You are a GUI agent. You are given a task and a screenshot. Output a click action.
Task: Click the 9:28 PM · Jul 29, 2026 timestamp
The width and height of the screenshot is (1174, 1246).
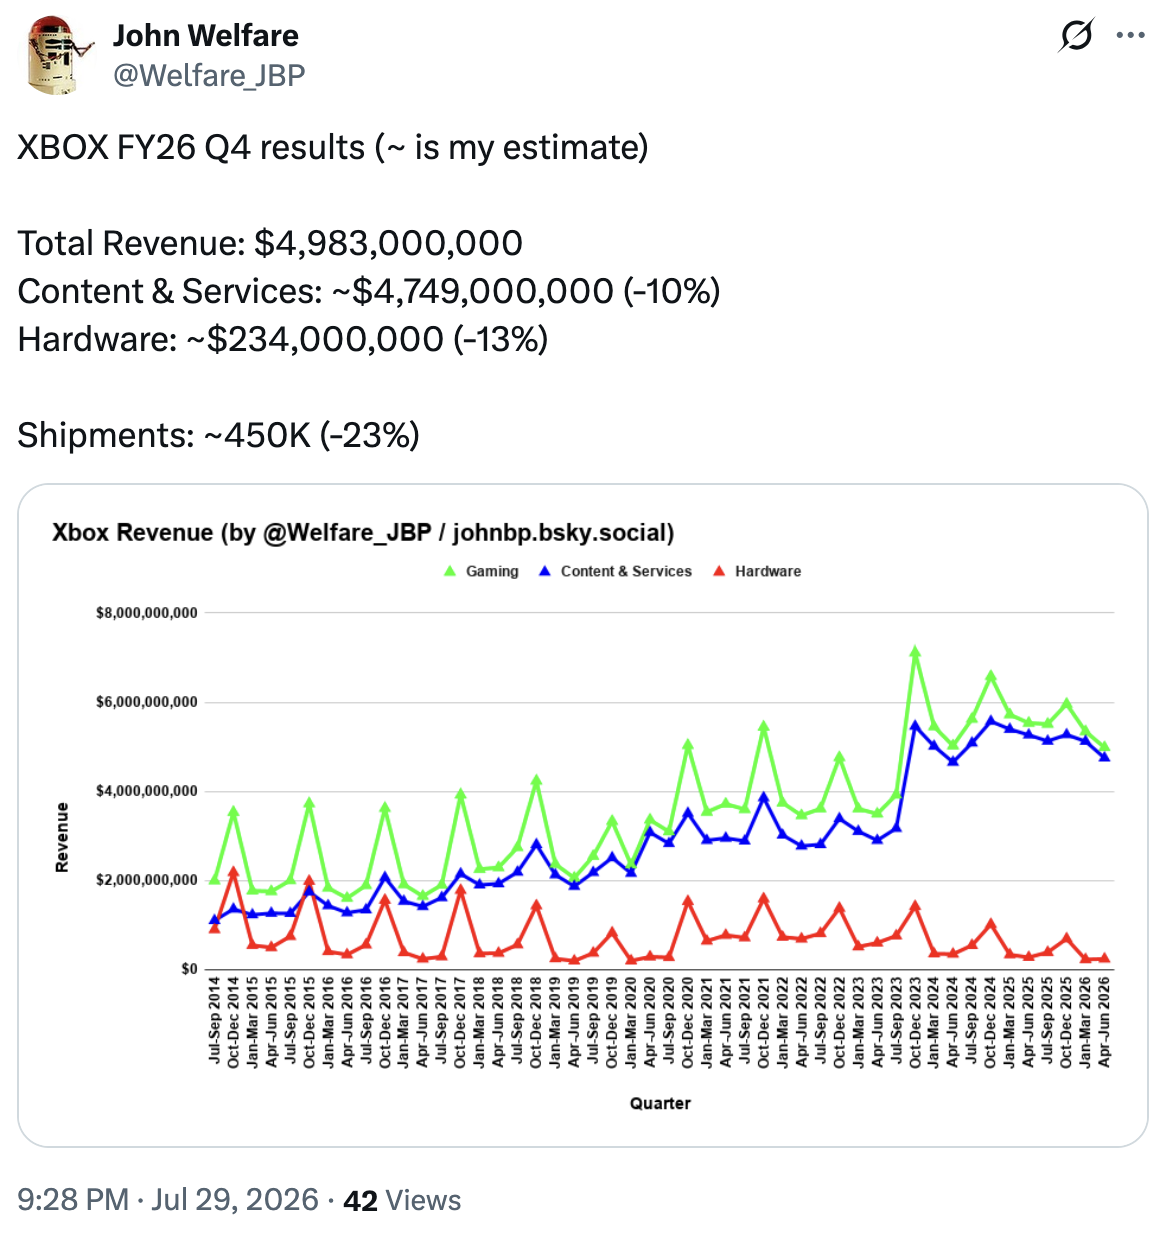pyautogui.click(x=168, y=1200)
